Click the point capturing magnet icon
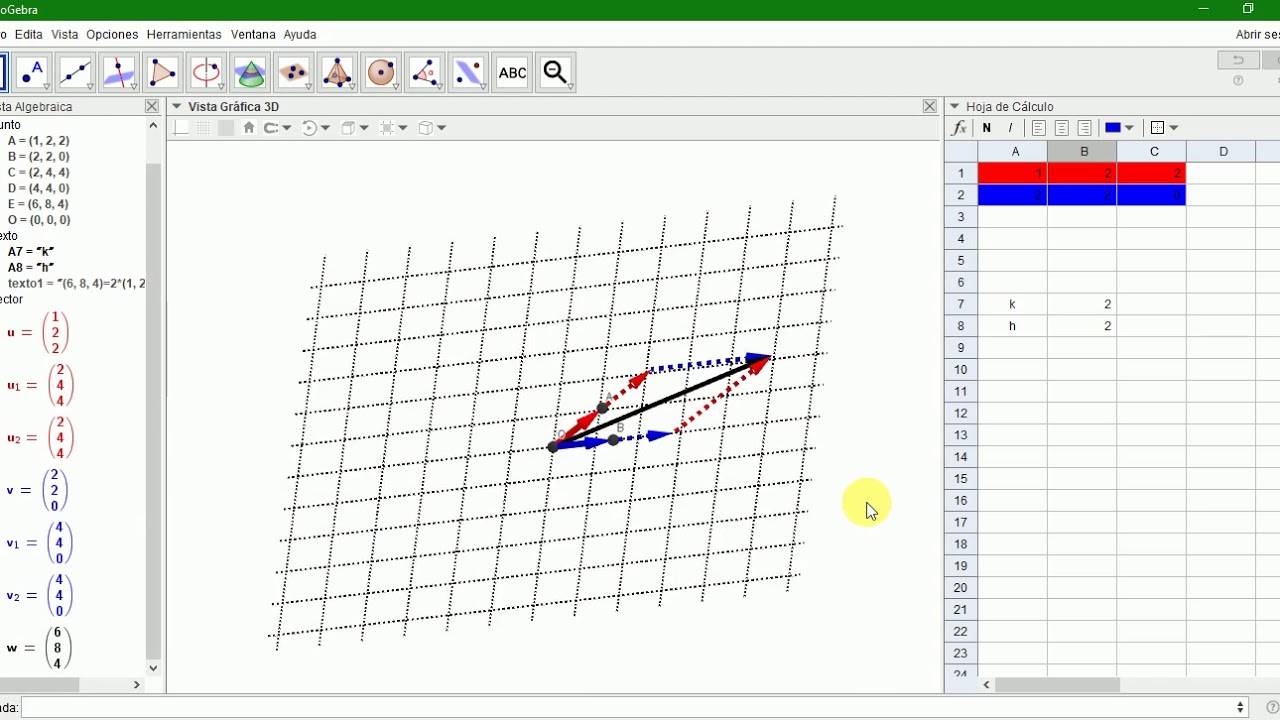The image size is (1280, 720). point(270,128)
